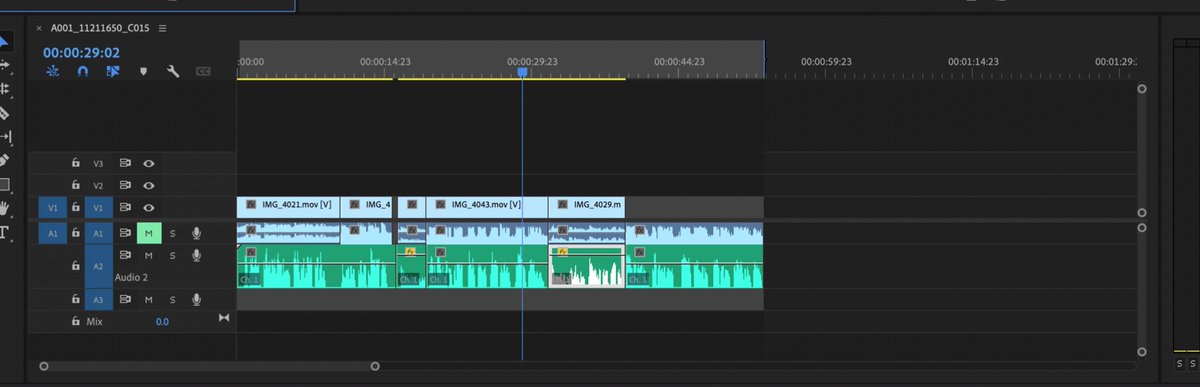Hide track V2 output with eye icon
Image resolution: width=1200 pixels, height=387 pixels.
pos(148,185)
